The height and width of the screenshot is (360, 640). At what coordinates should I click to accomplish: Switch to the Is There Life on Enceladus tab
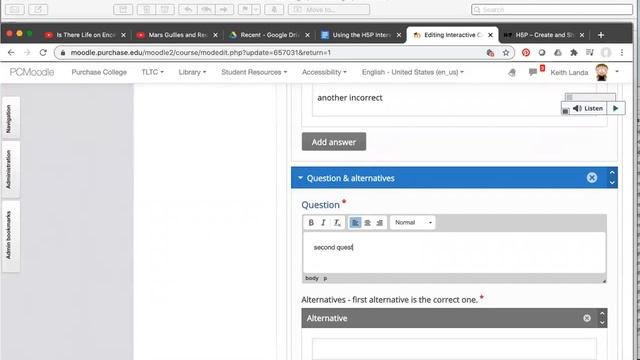86,35
